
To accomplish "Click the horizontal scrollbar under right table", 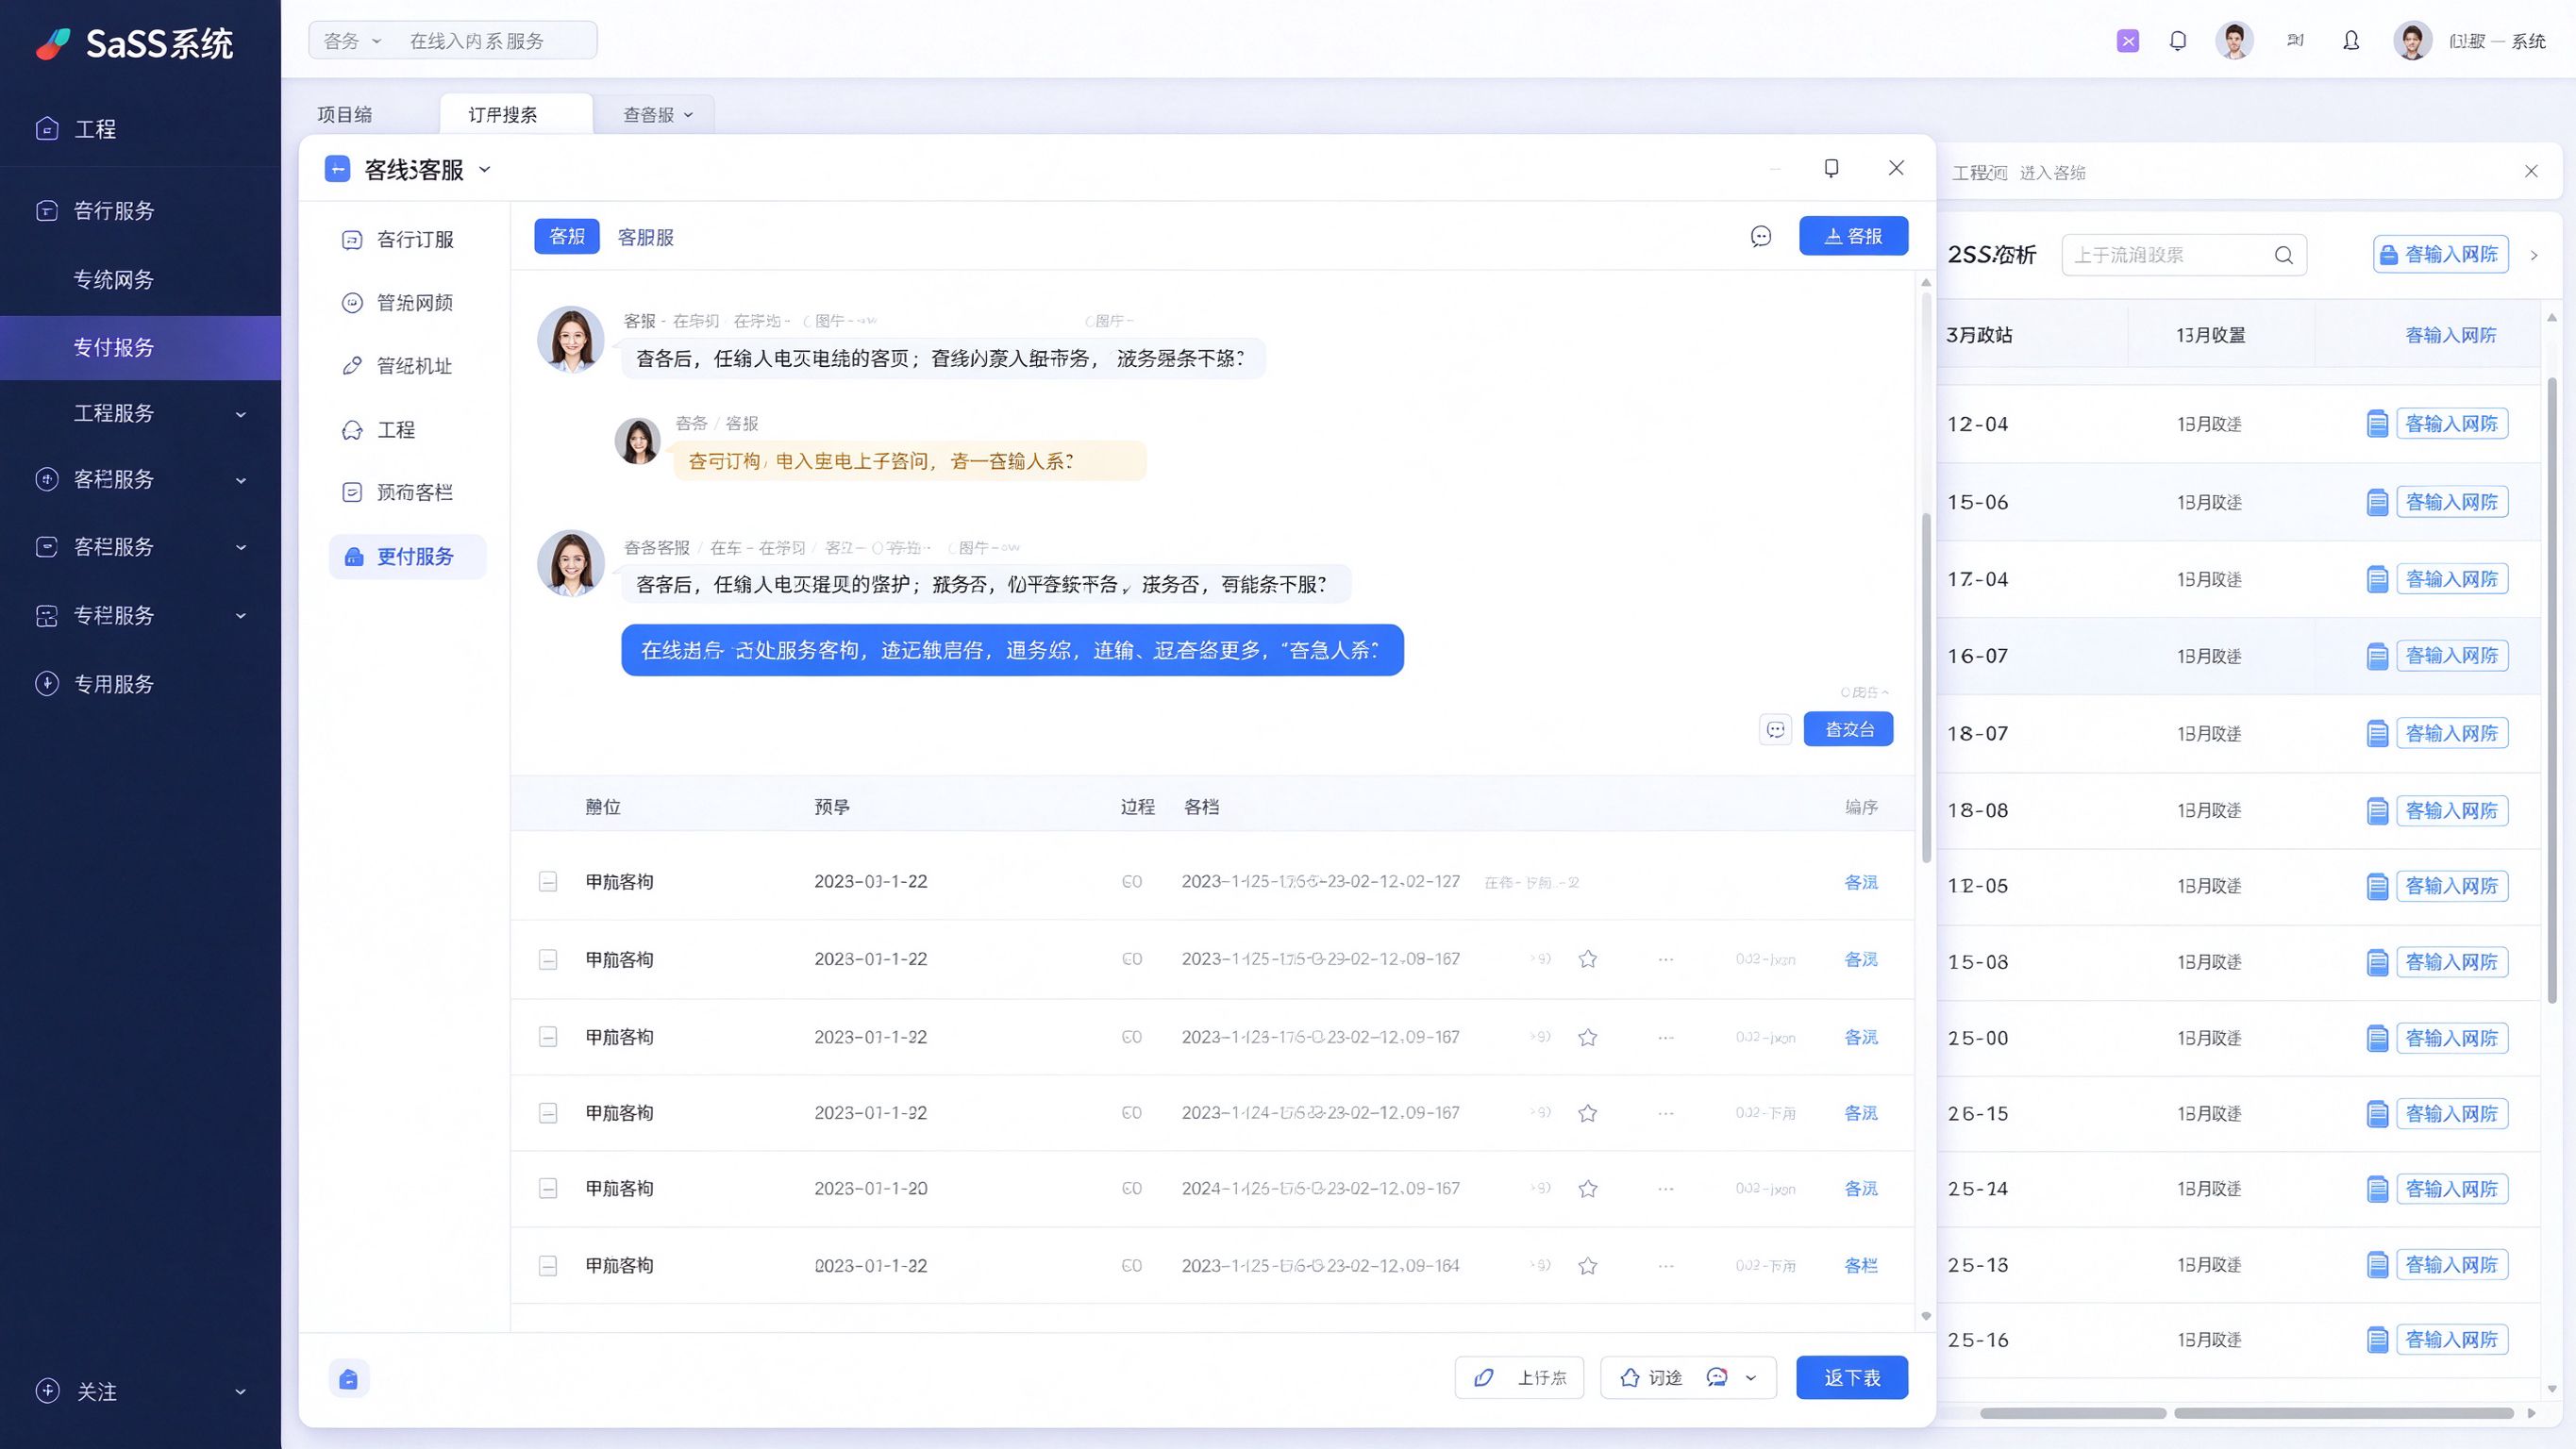I will pyautogui.click(x=2246, y=1413).
